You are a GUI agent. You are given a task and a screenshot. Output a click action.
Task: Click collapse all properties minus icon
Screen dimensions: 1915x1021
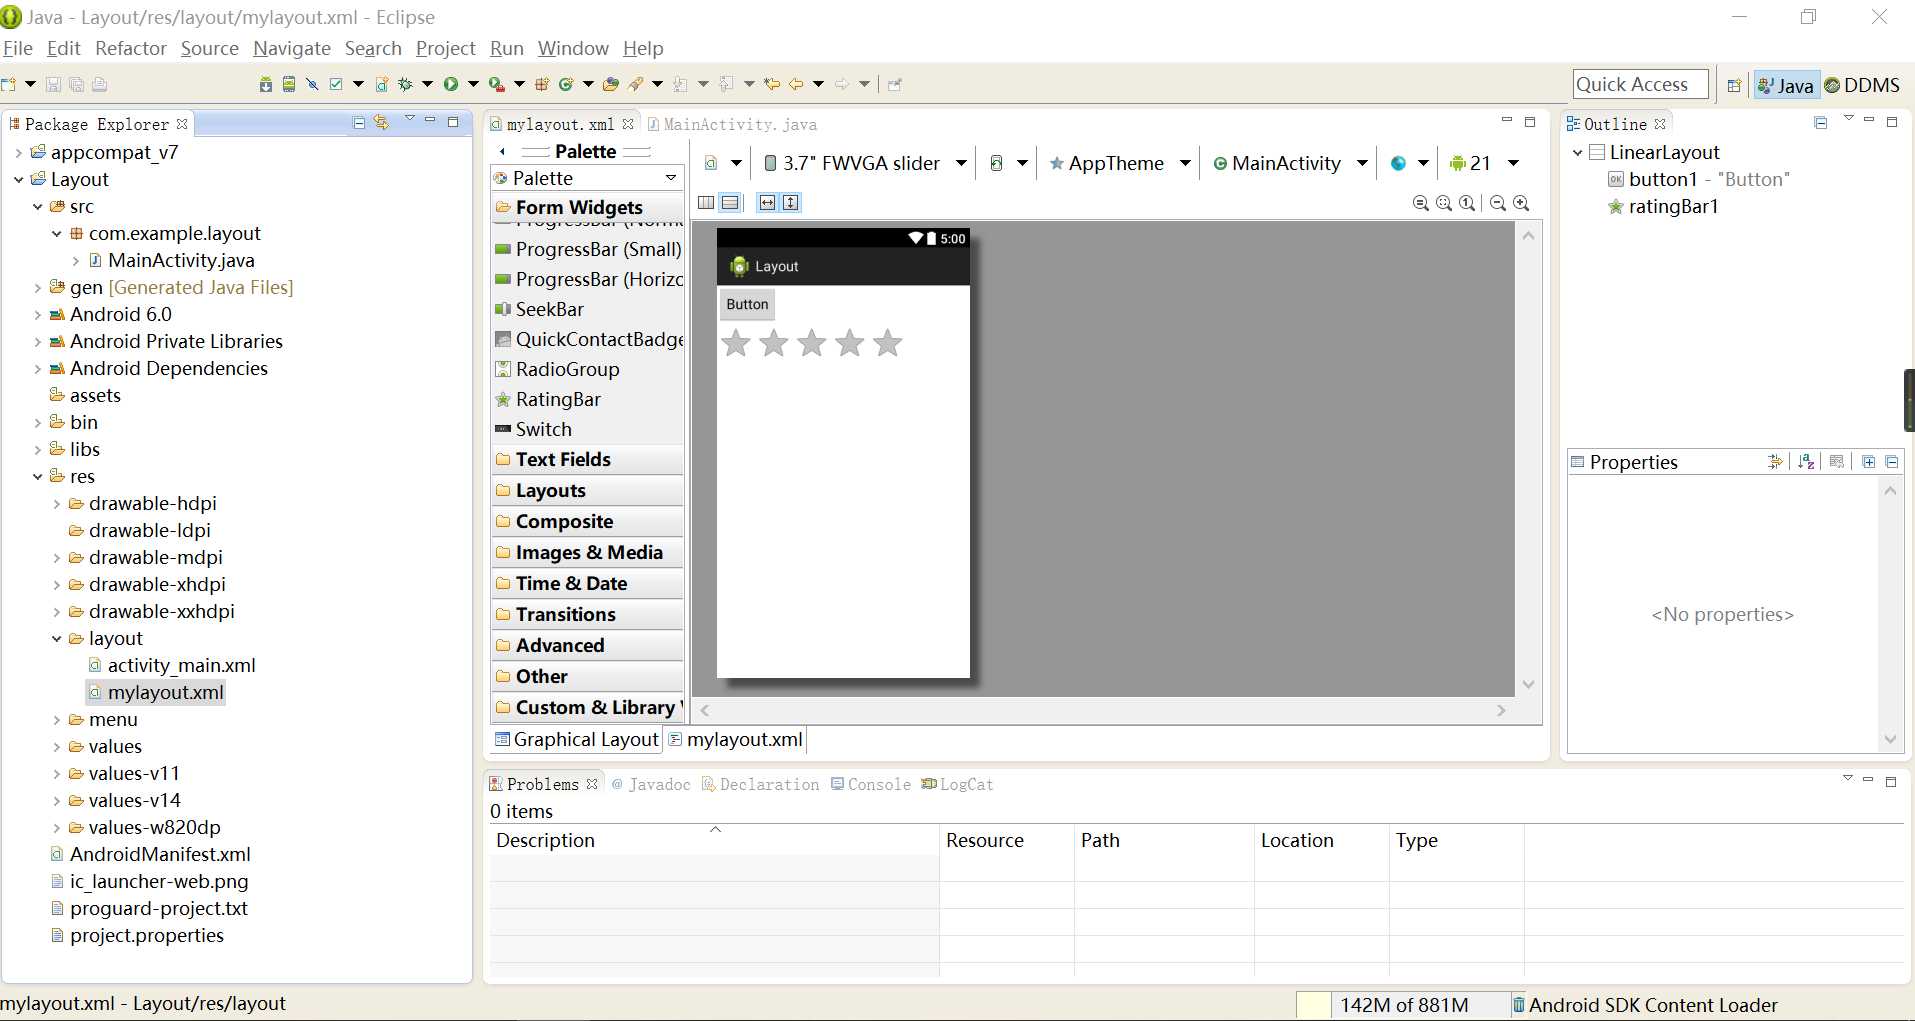pyautogui.click(x=1891, y=461)
